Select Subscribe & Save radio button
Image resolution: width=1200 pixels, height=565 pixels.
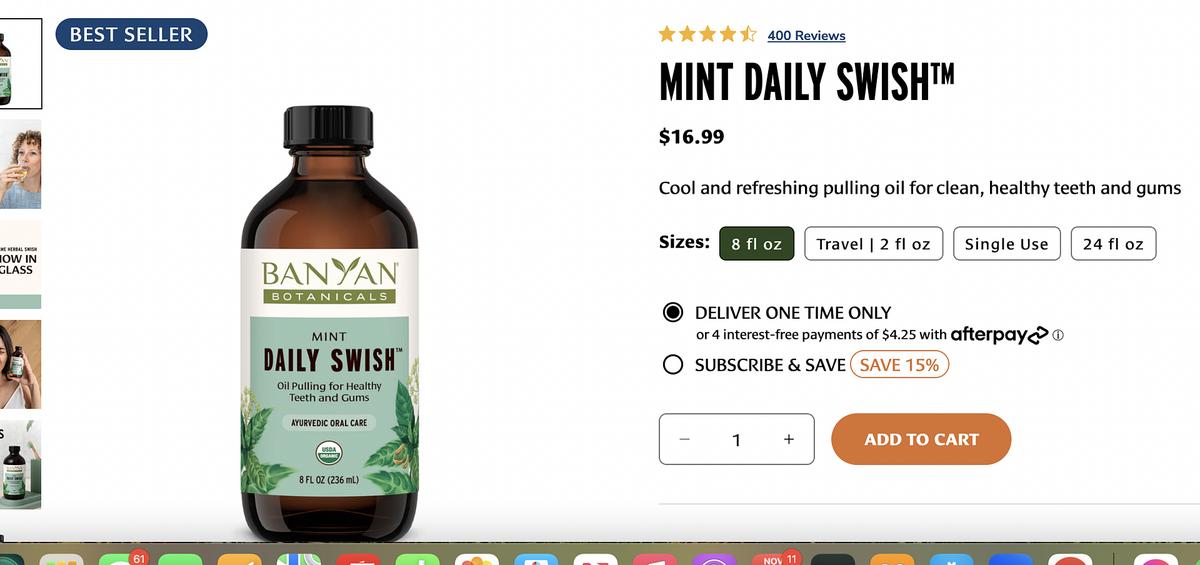coord(673,365)
